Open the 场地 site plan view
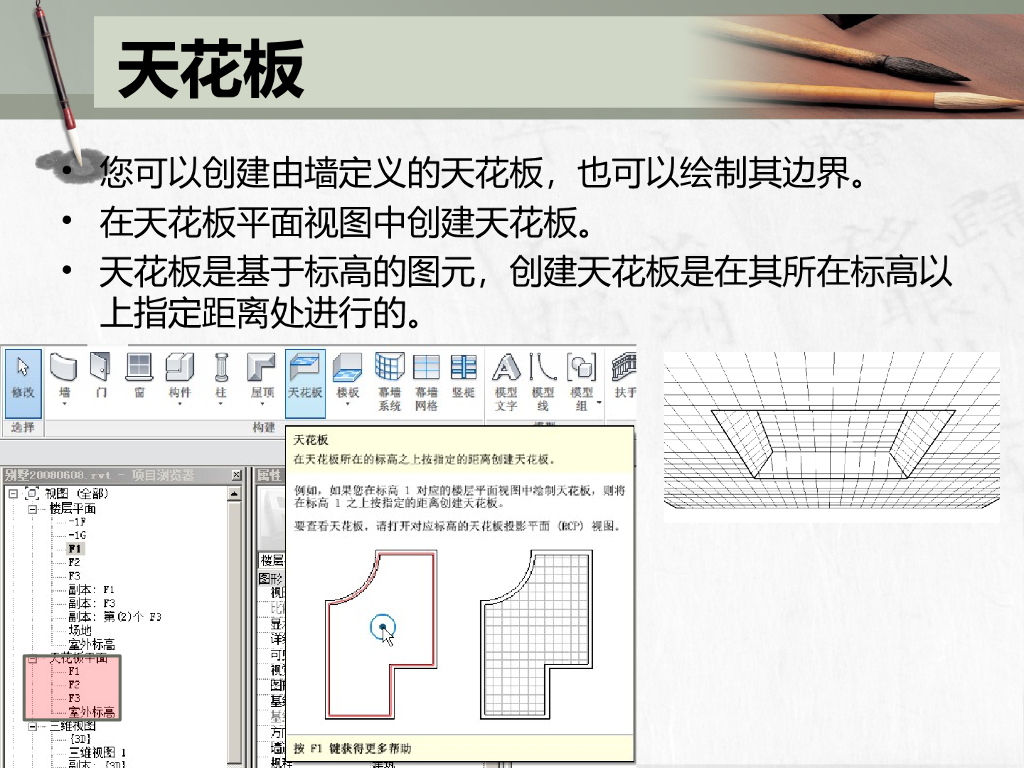The image size is (1024, 768). point(80,630)
